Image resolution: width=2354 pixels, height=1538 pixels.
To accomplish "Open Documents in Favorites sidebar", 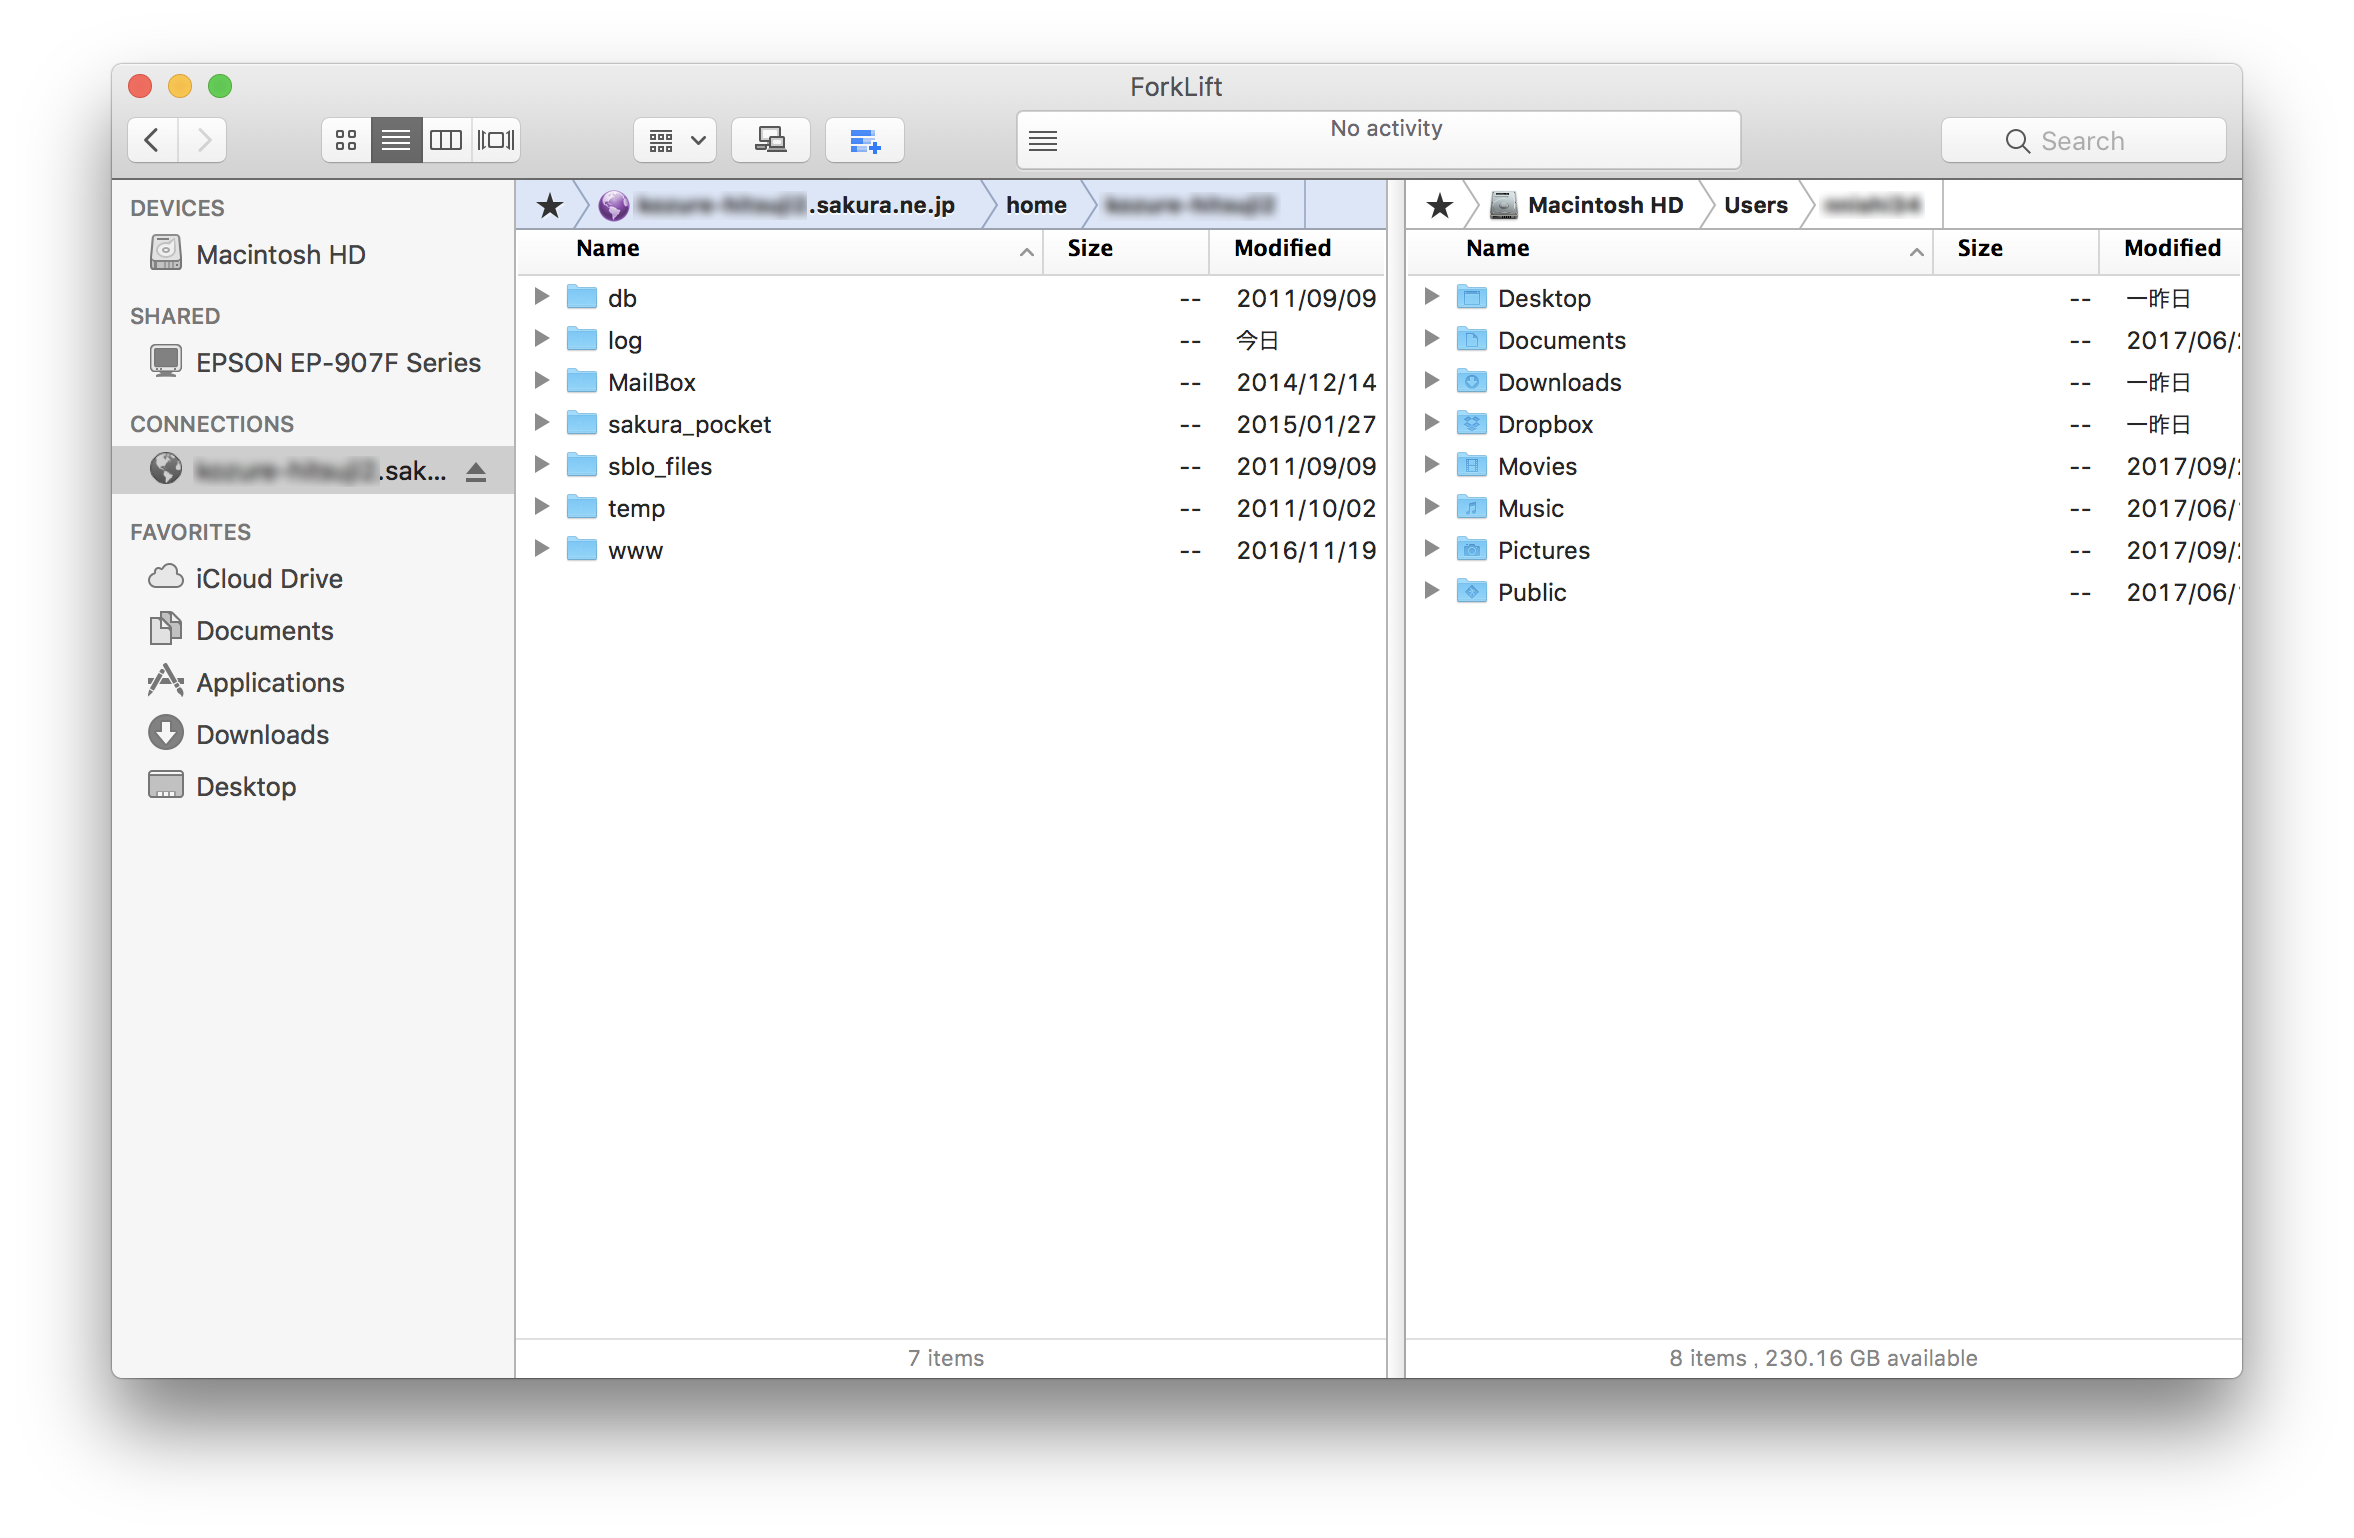I will [x=241, y=630].
